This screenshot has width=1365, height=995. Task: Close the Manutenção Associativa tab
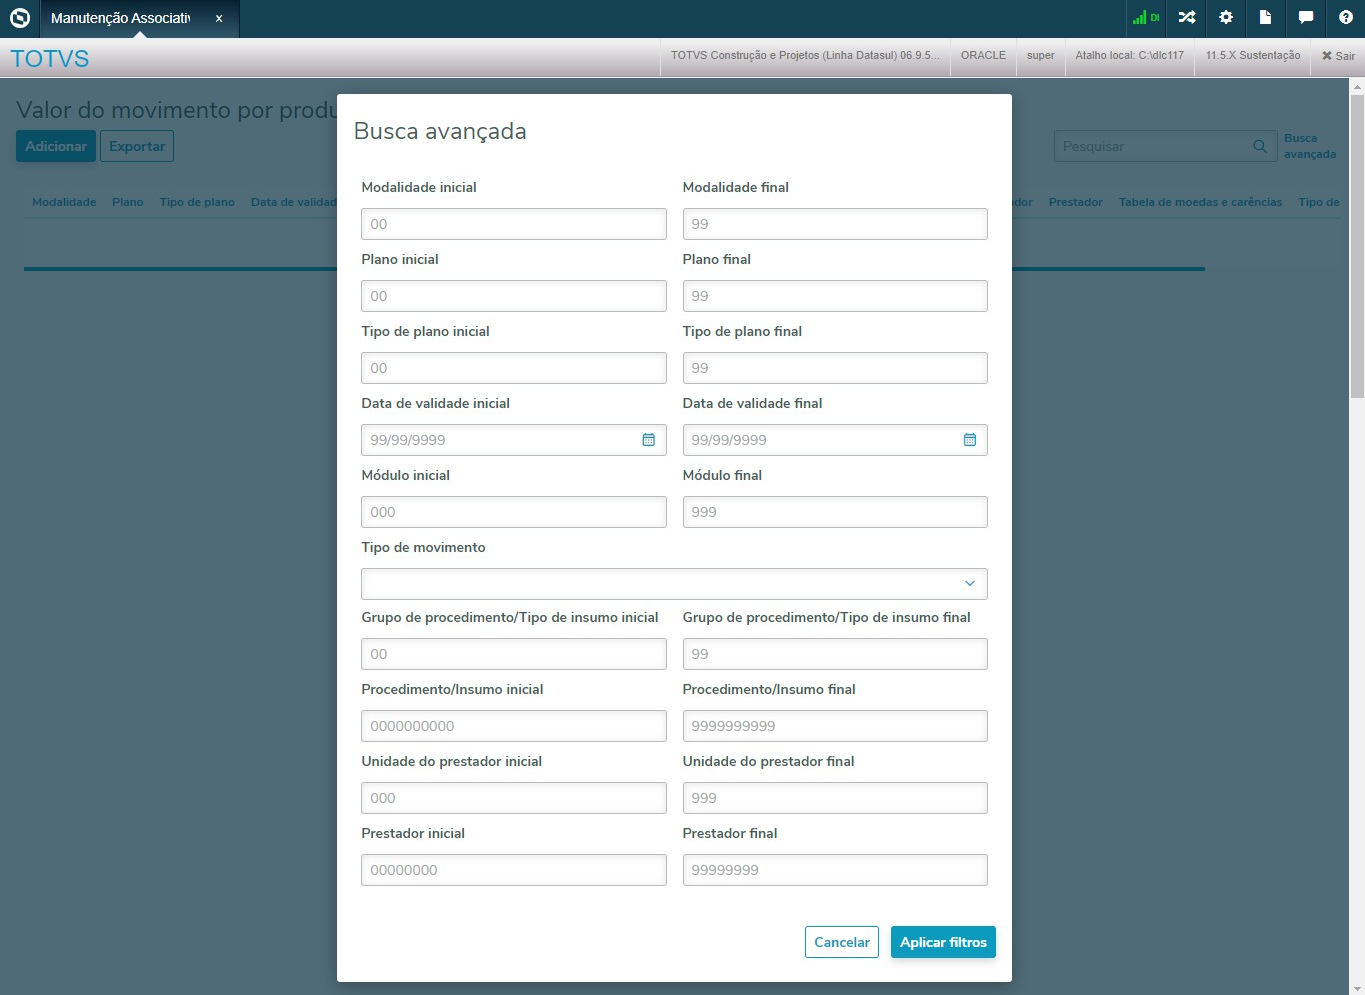tap(219, 19)
